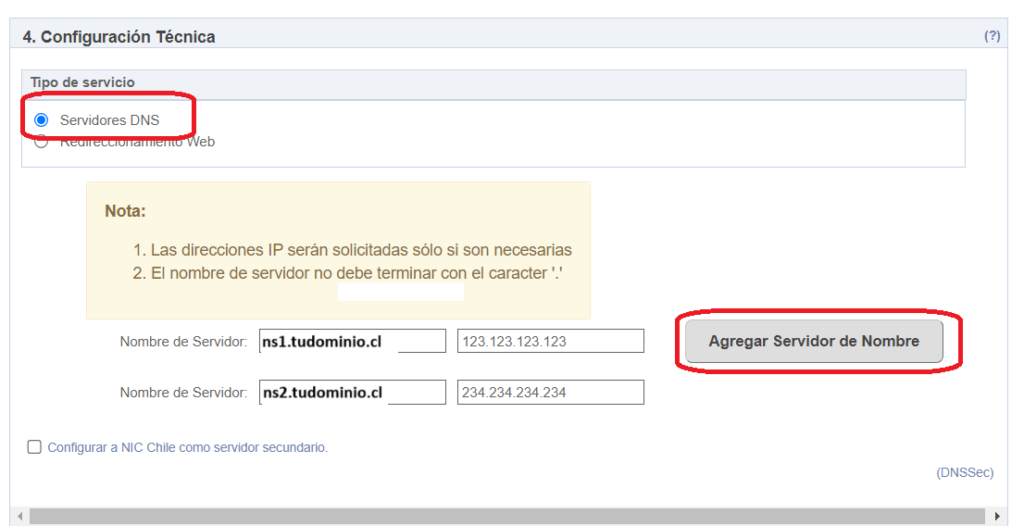This screenshot has height=526, width=1024.
Task: Select the Redireccionamiento Web radio option
Action: click(41, 141)
